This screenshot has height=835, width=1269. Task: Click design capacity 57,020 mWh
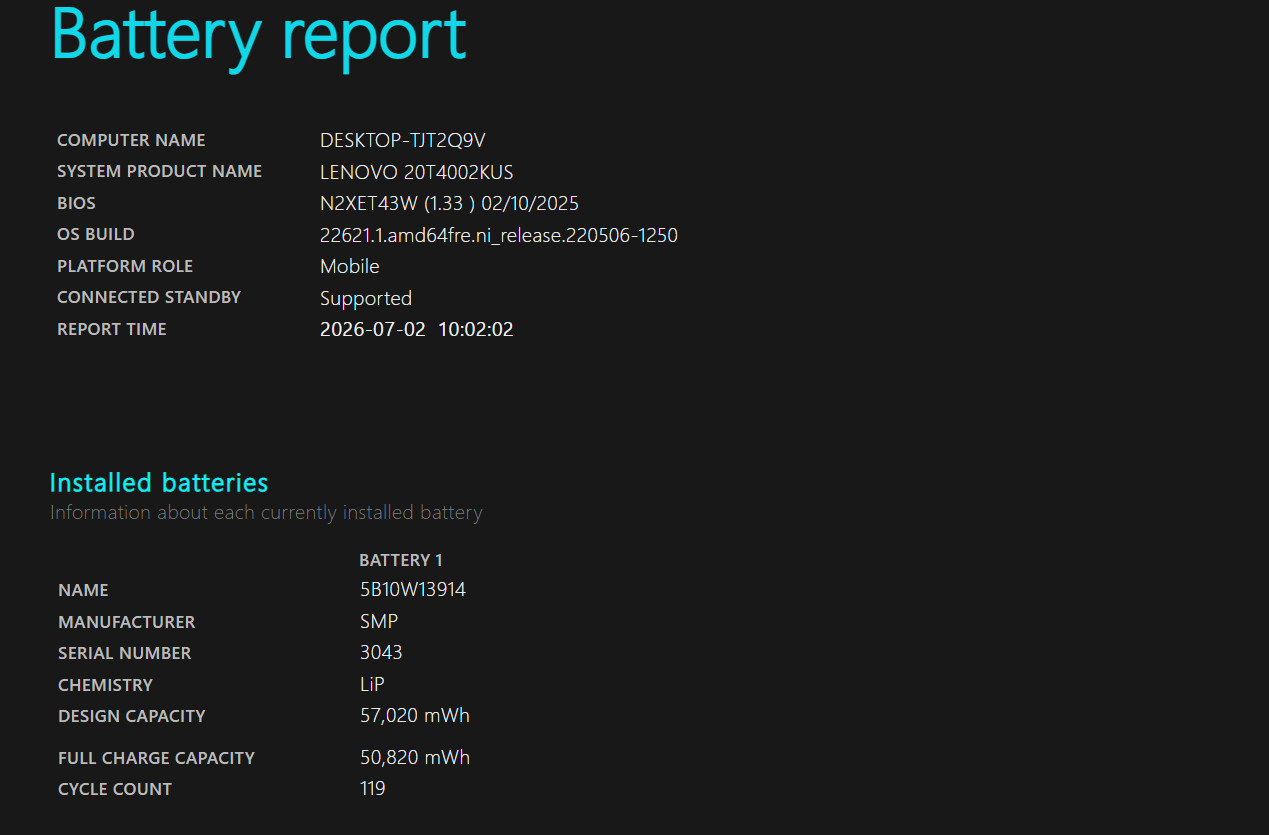pyautogui.click(x=415, y=716)
